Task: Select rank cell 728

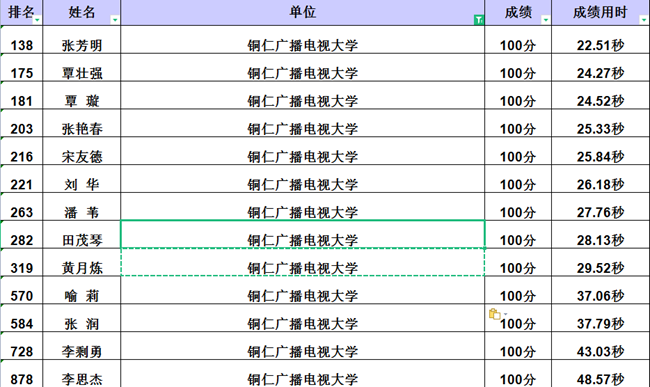Action: (22, 346)
